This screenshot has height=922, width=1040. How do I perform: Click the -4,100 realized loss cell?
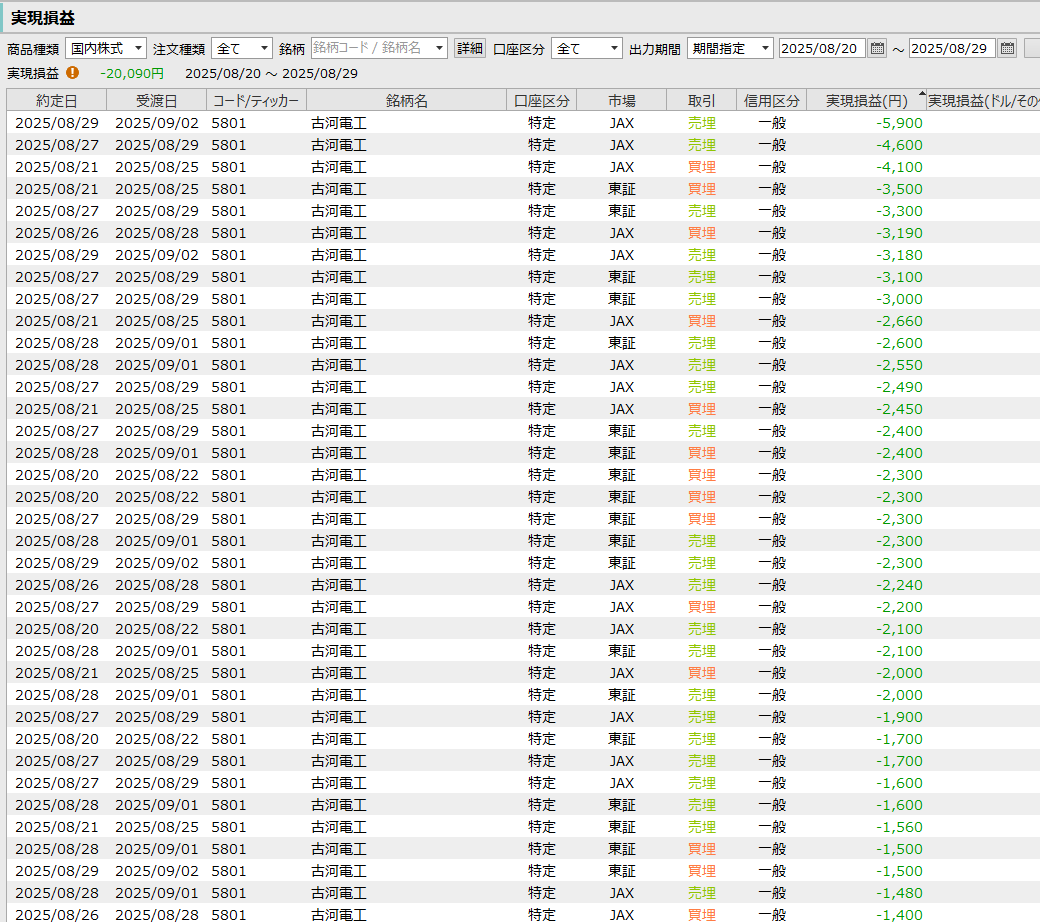(899, 167)
